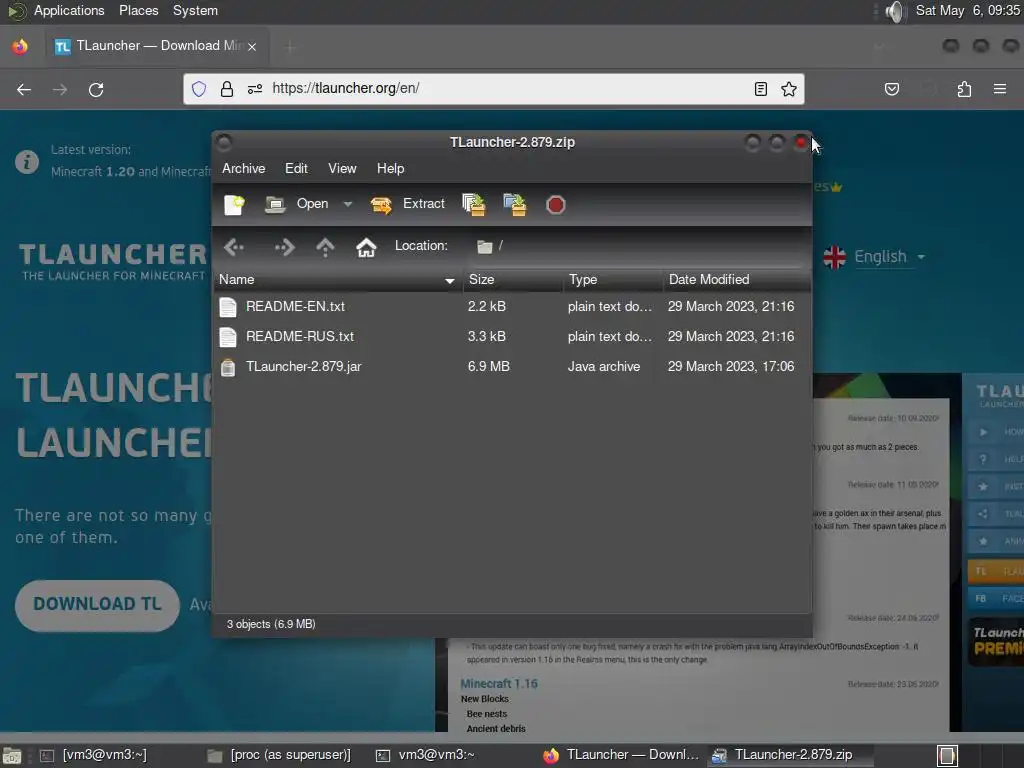The width and height of the screenshot is (1024, 768).
Task: Bookmark this page with star icon
Action: [x=789, y=89]
